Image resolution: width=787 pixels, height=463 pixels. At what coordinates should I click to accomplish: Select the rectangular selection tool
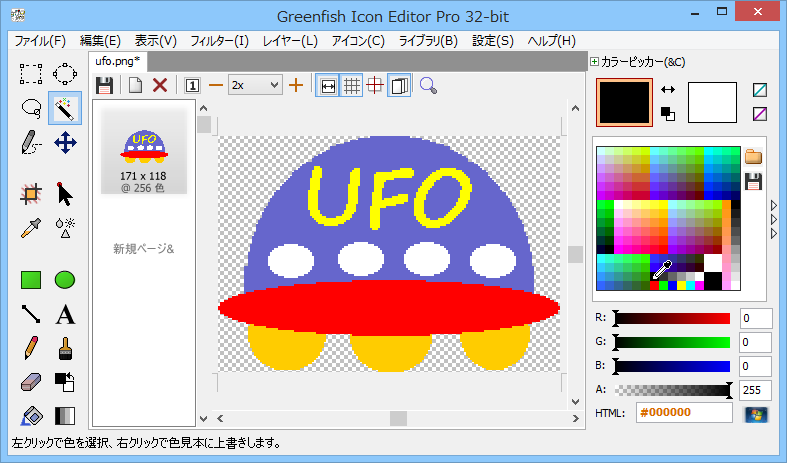[31, 74]
